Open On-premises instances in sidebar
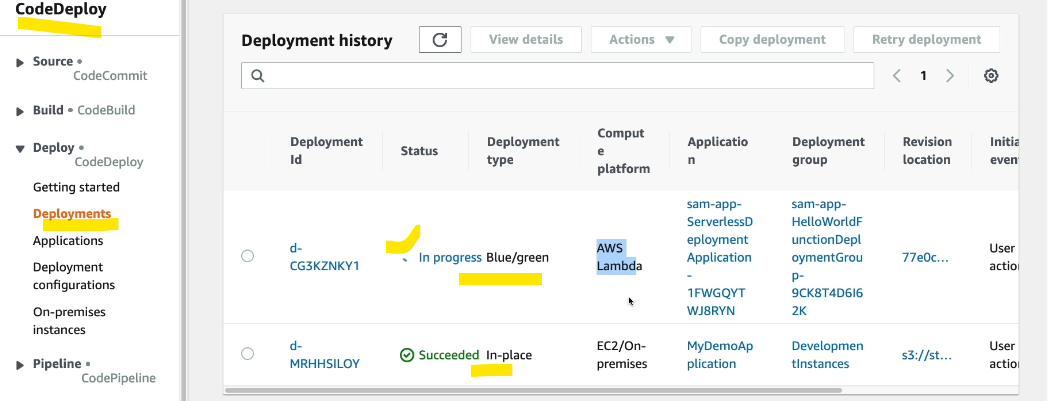This screenshot has width=1058, height=401. click(x=69, y=321)
